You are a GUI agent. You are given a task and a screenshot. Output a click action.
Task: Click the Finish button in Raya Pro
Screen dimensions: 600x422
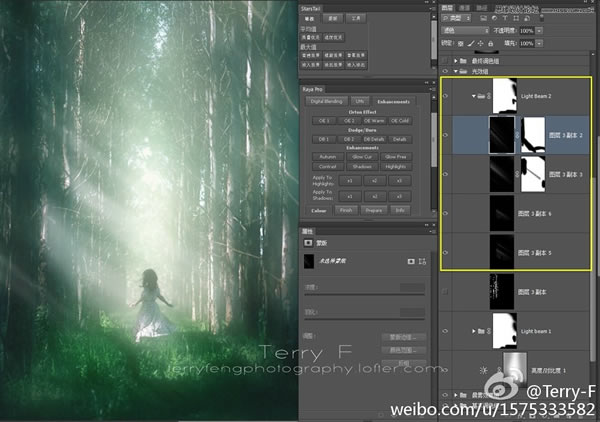coord(346,210)
